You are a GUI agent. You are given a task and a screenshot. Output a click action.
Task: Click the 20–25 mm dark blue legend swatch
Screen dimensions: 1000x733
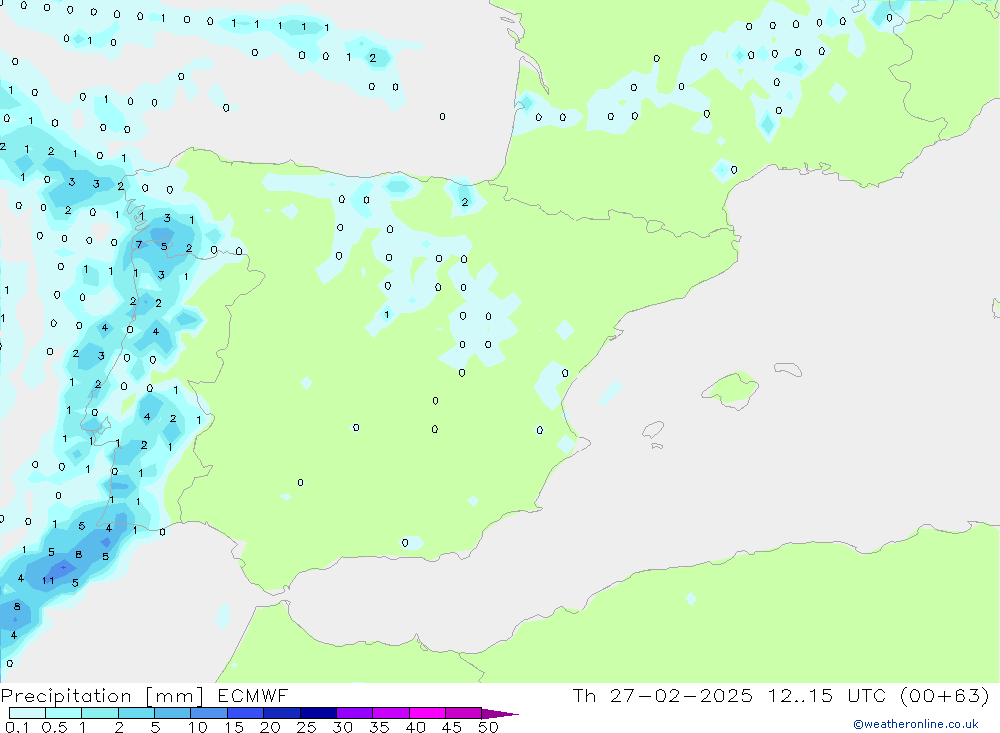[x=282, y=713]
